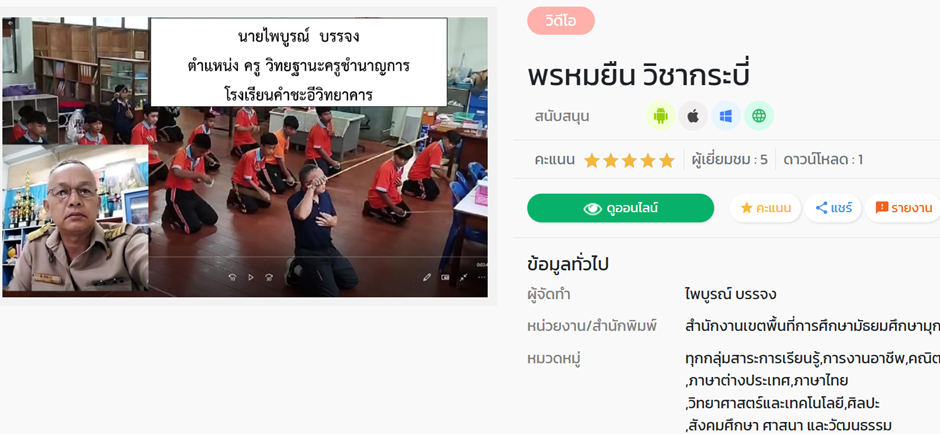This screenshot has width=940, height=434.
Task: Toggle mini view icon on the video player
Action: coord(445,277)
